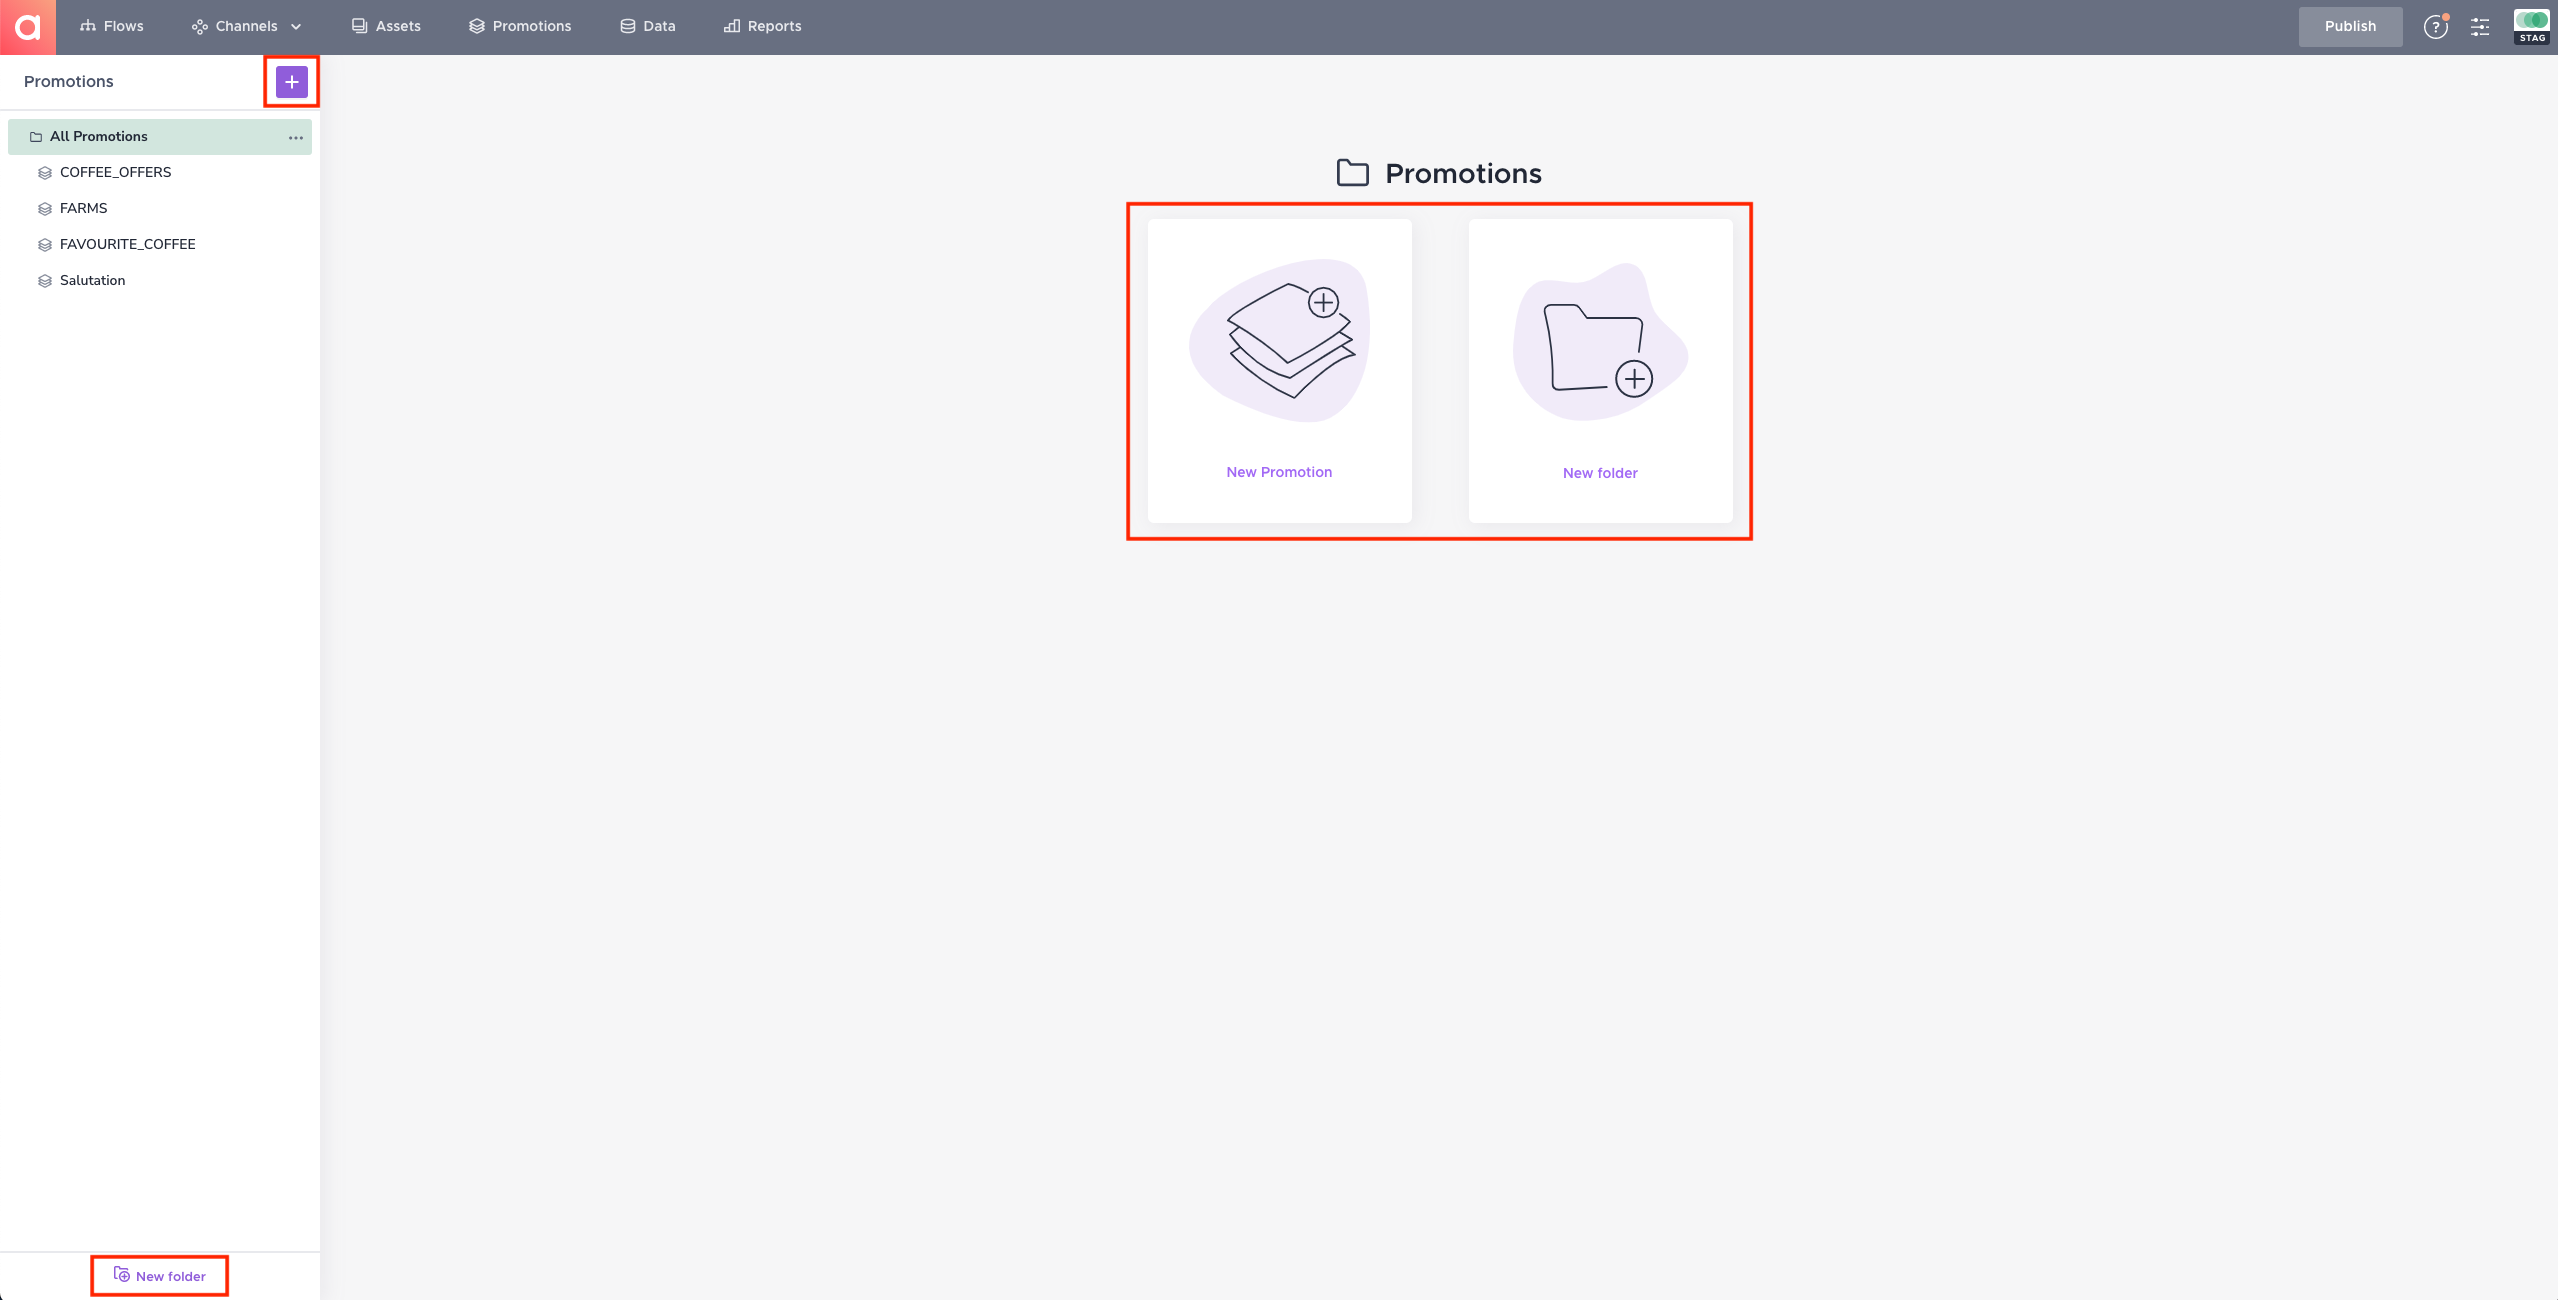The image size is (2558, 1300).
Task: Select the COFFEE_OFFERS promotion
Action: (x=115, y=172)
